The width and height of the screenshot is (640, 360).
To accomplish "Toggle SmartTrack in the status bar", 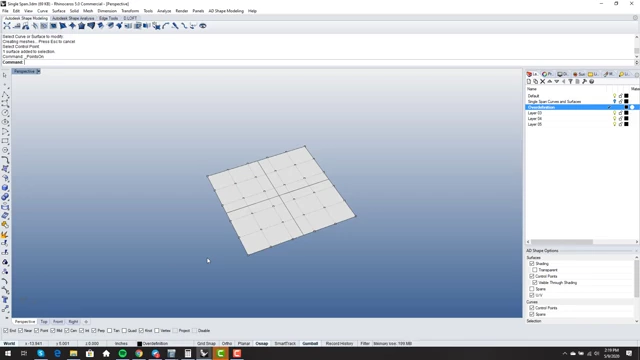I will tap(285, 344).
